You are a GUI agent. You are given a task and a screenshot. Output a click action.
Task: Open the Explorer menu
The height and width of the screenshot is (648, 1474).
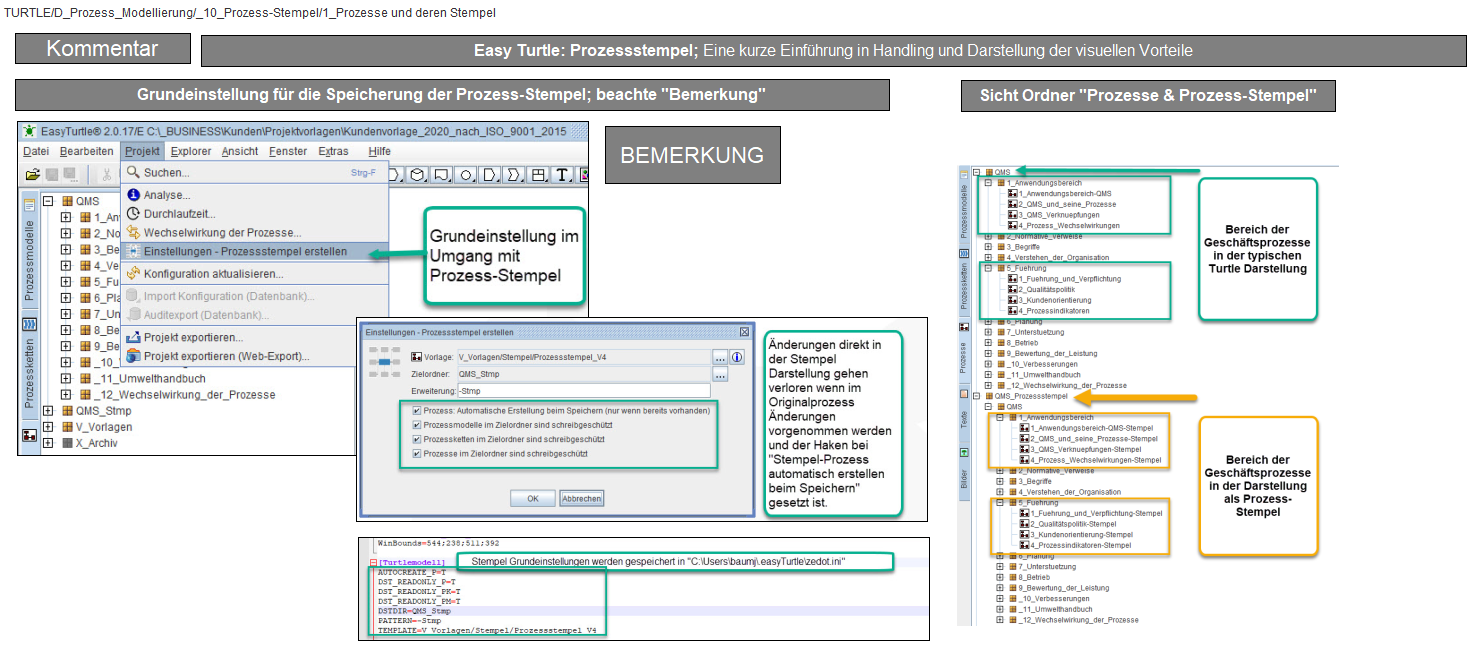[191, 151]
